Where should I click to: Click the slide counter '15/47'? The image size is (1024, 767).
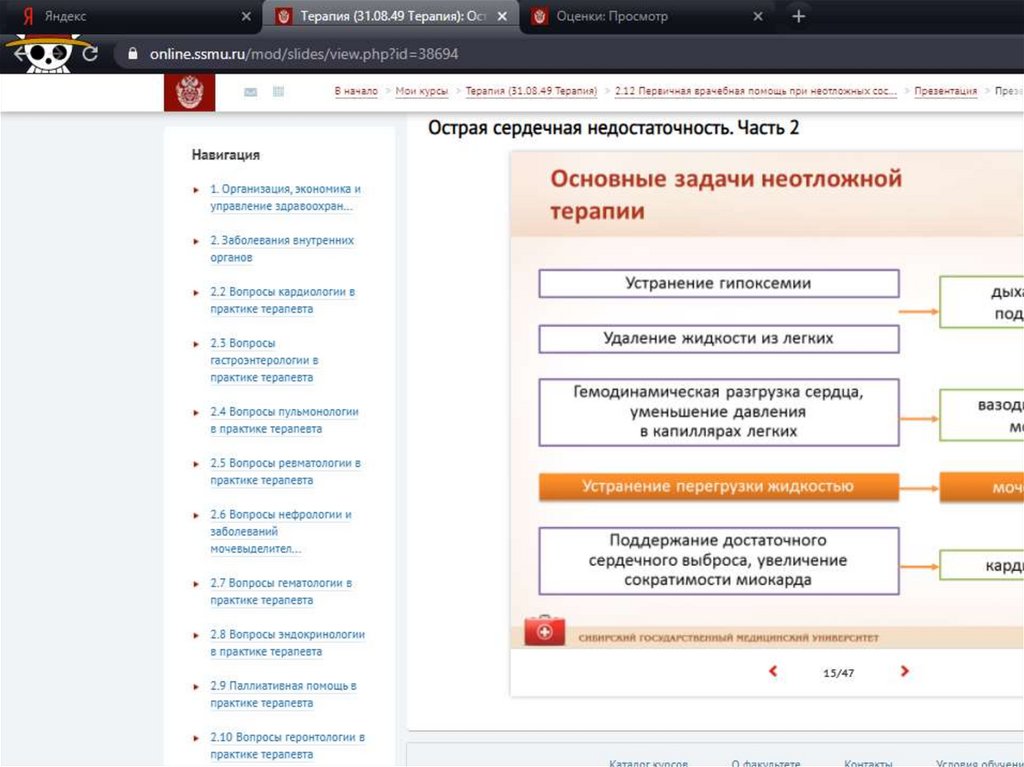tap(839, 673)
